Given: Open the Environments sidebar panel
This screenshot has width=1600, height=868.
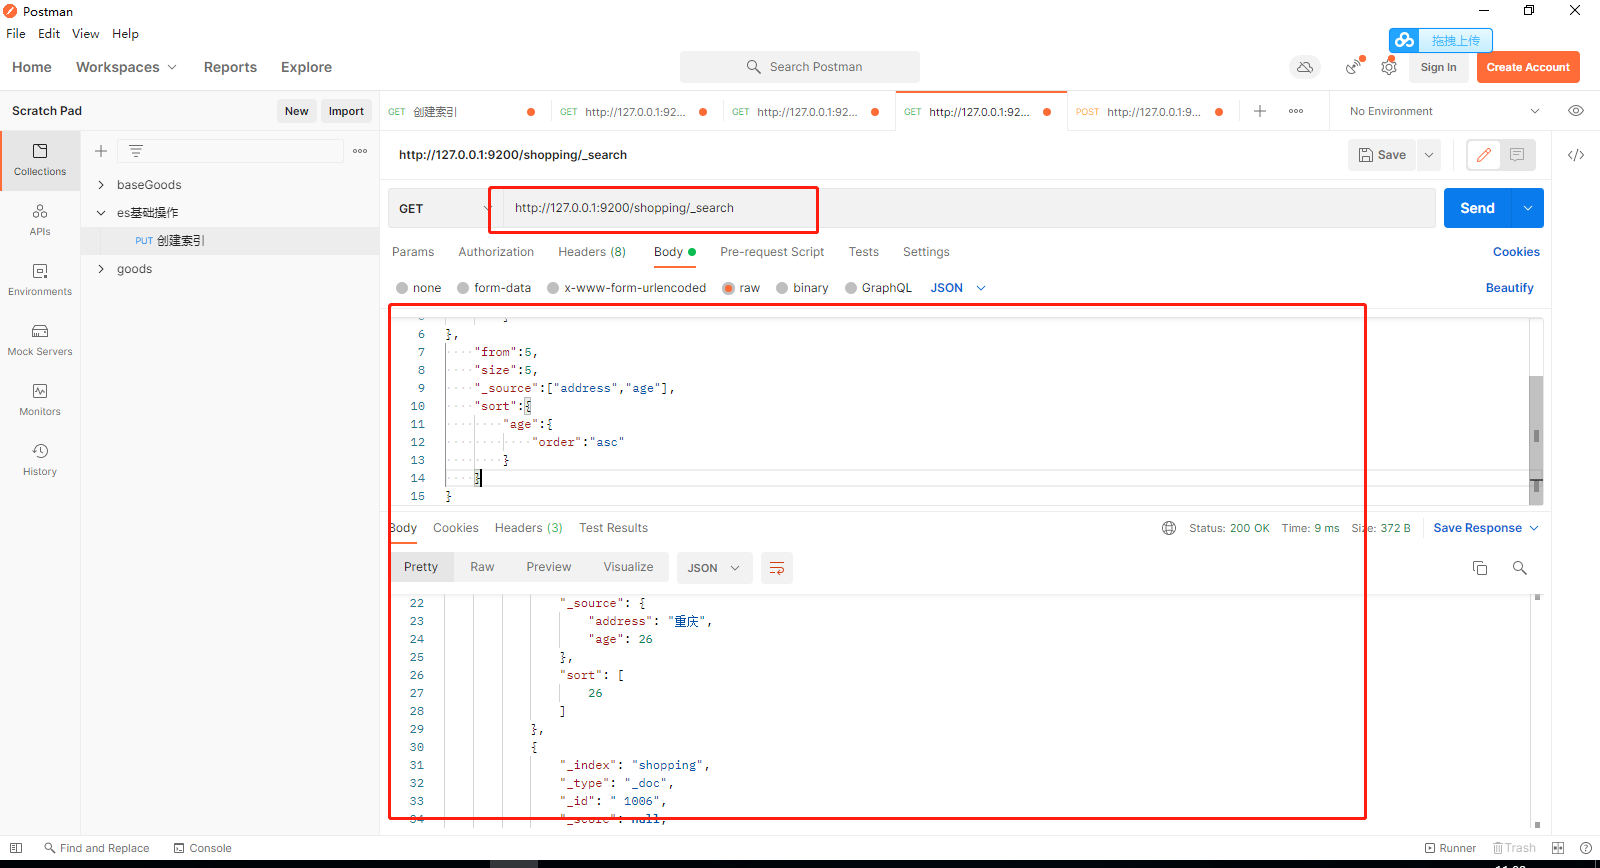Looking at the screenshot, I should pos(40,280).
